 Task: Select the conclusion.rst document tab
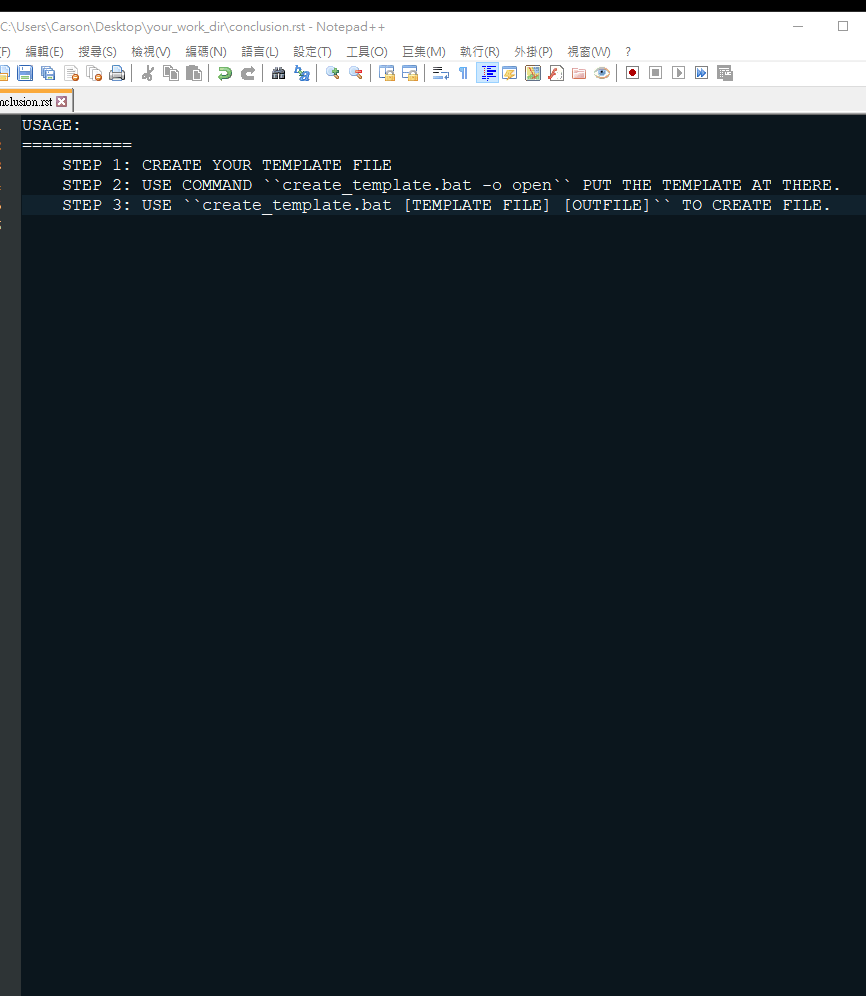tap(25, 100)
